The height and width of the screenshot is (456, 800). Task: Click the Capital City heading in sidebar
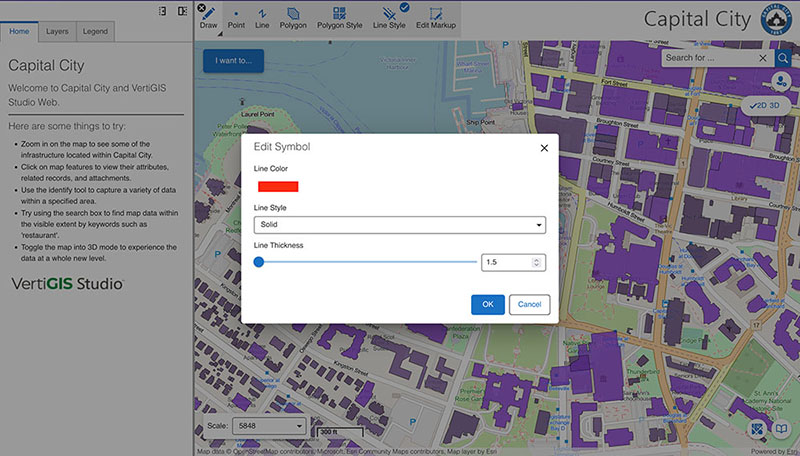(x=46, y=65)
